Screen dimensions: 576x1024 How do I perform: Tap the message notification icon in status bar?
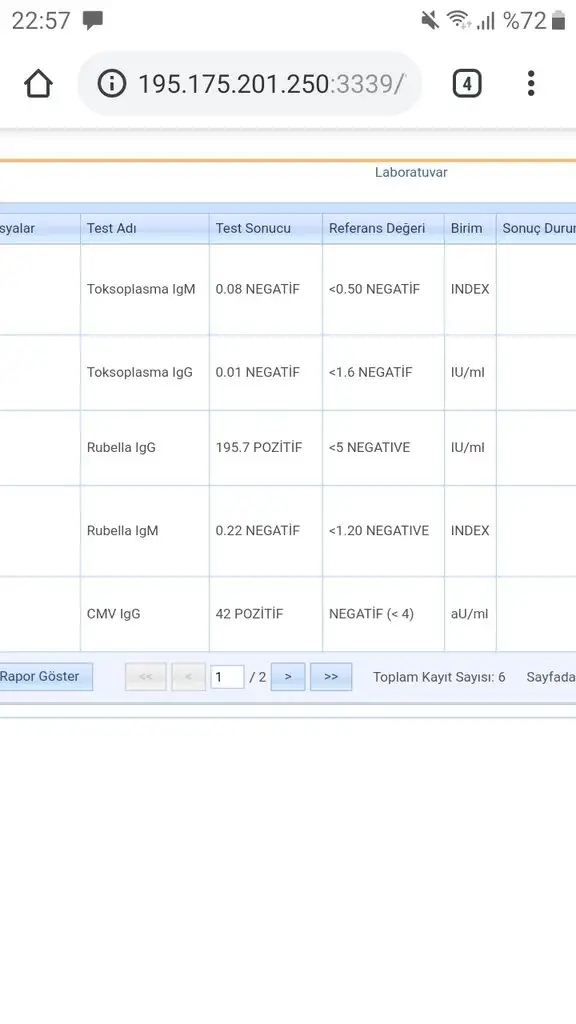pos(93,21)
